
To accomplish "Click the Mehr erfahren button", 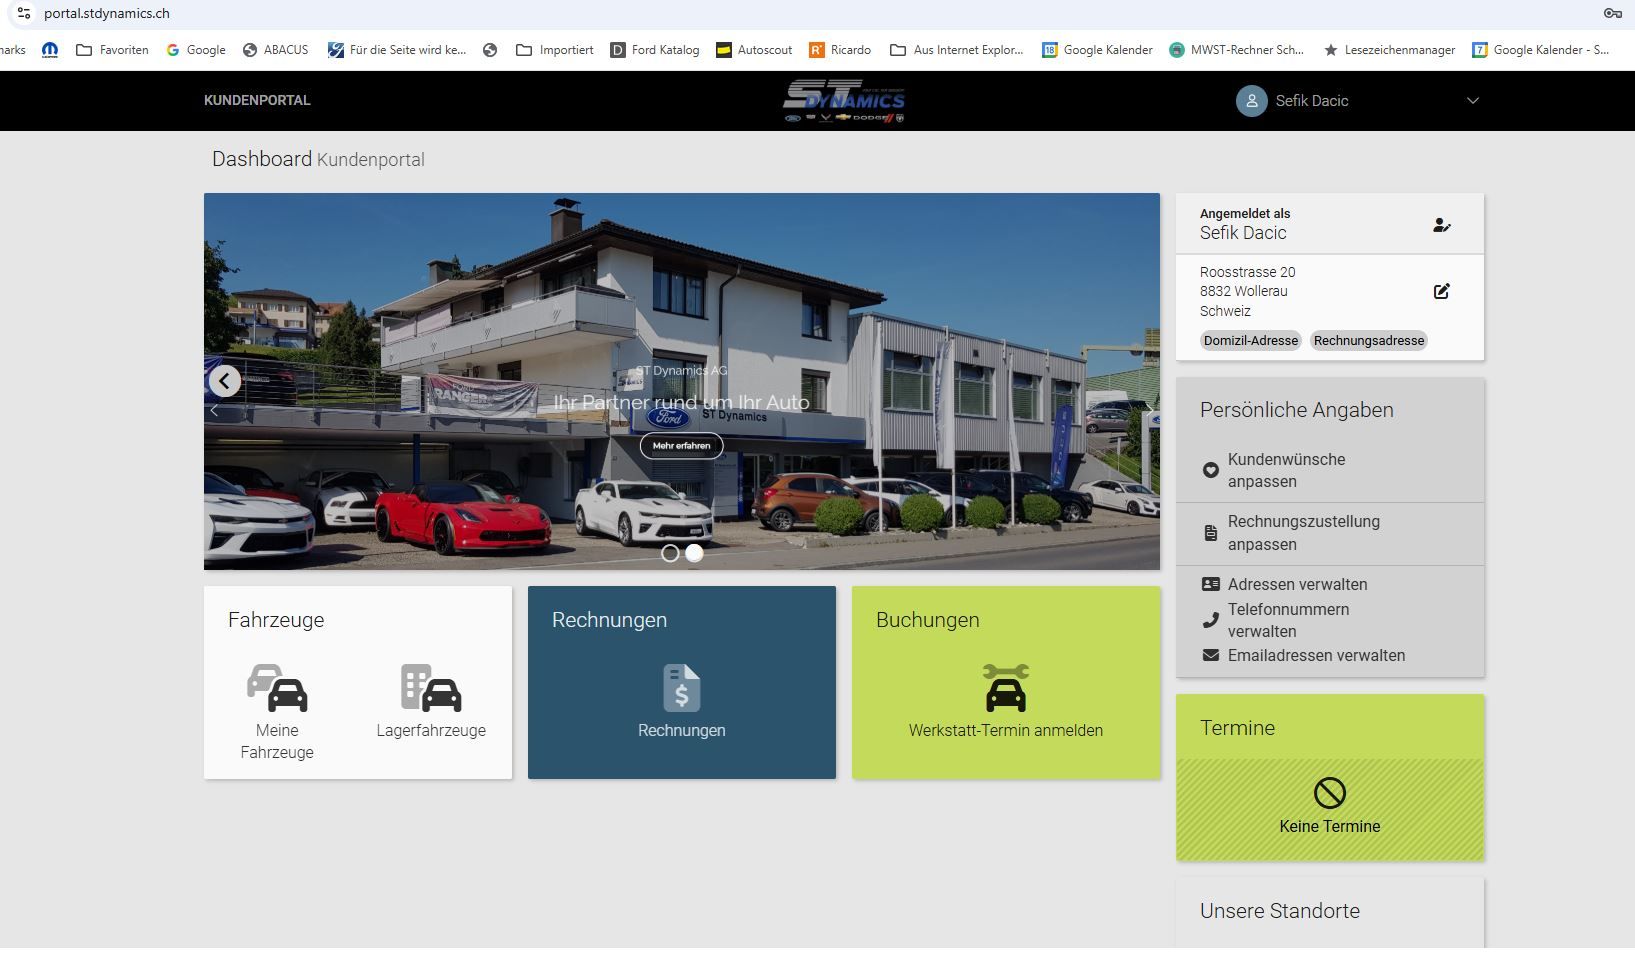I will pos(681,446).
